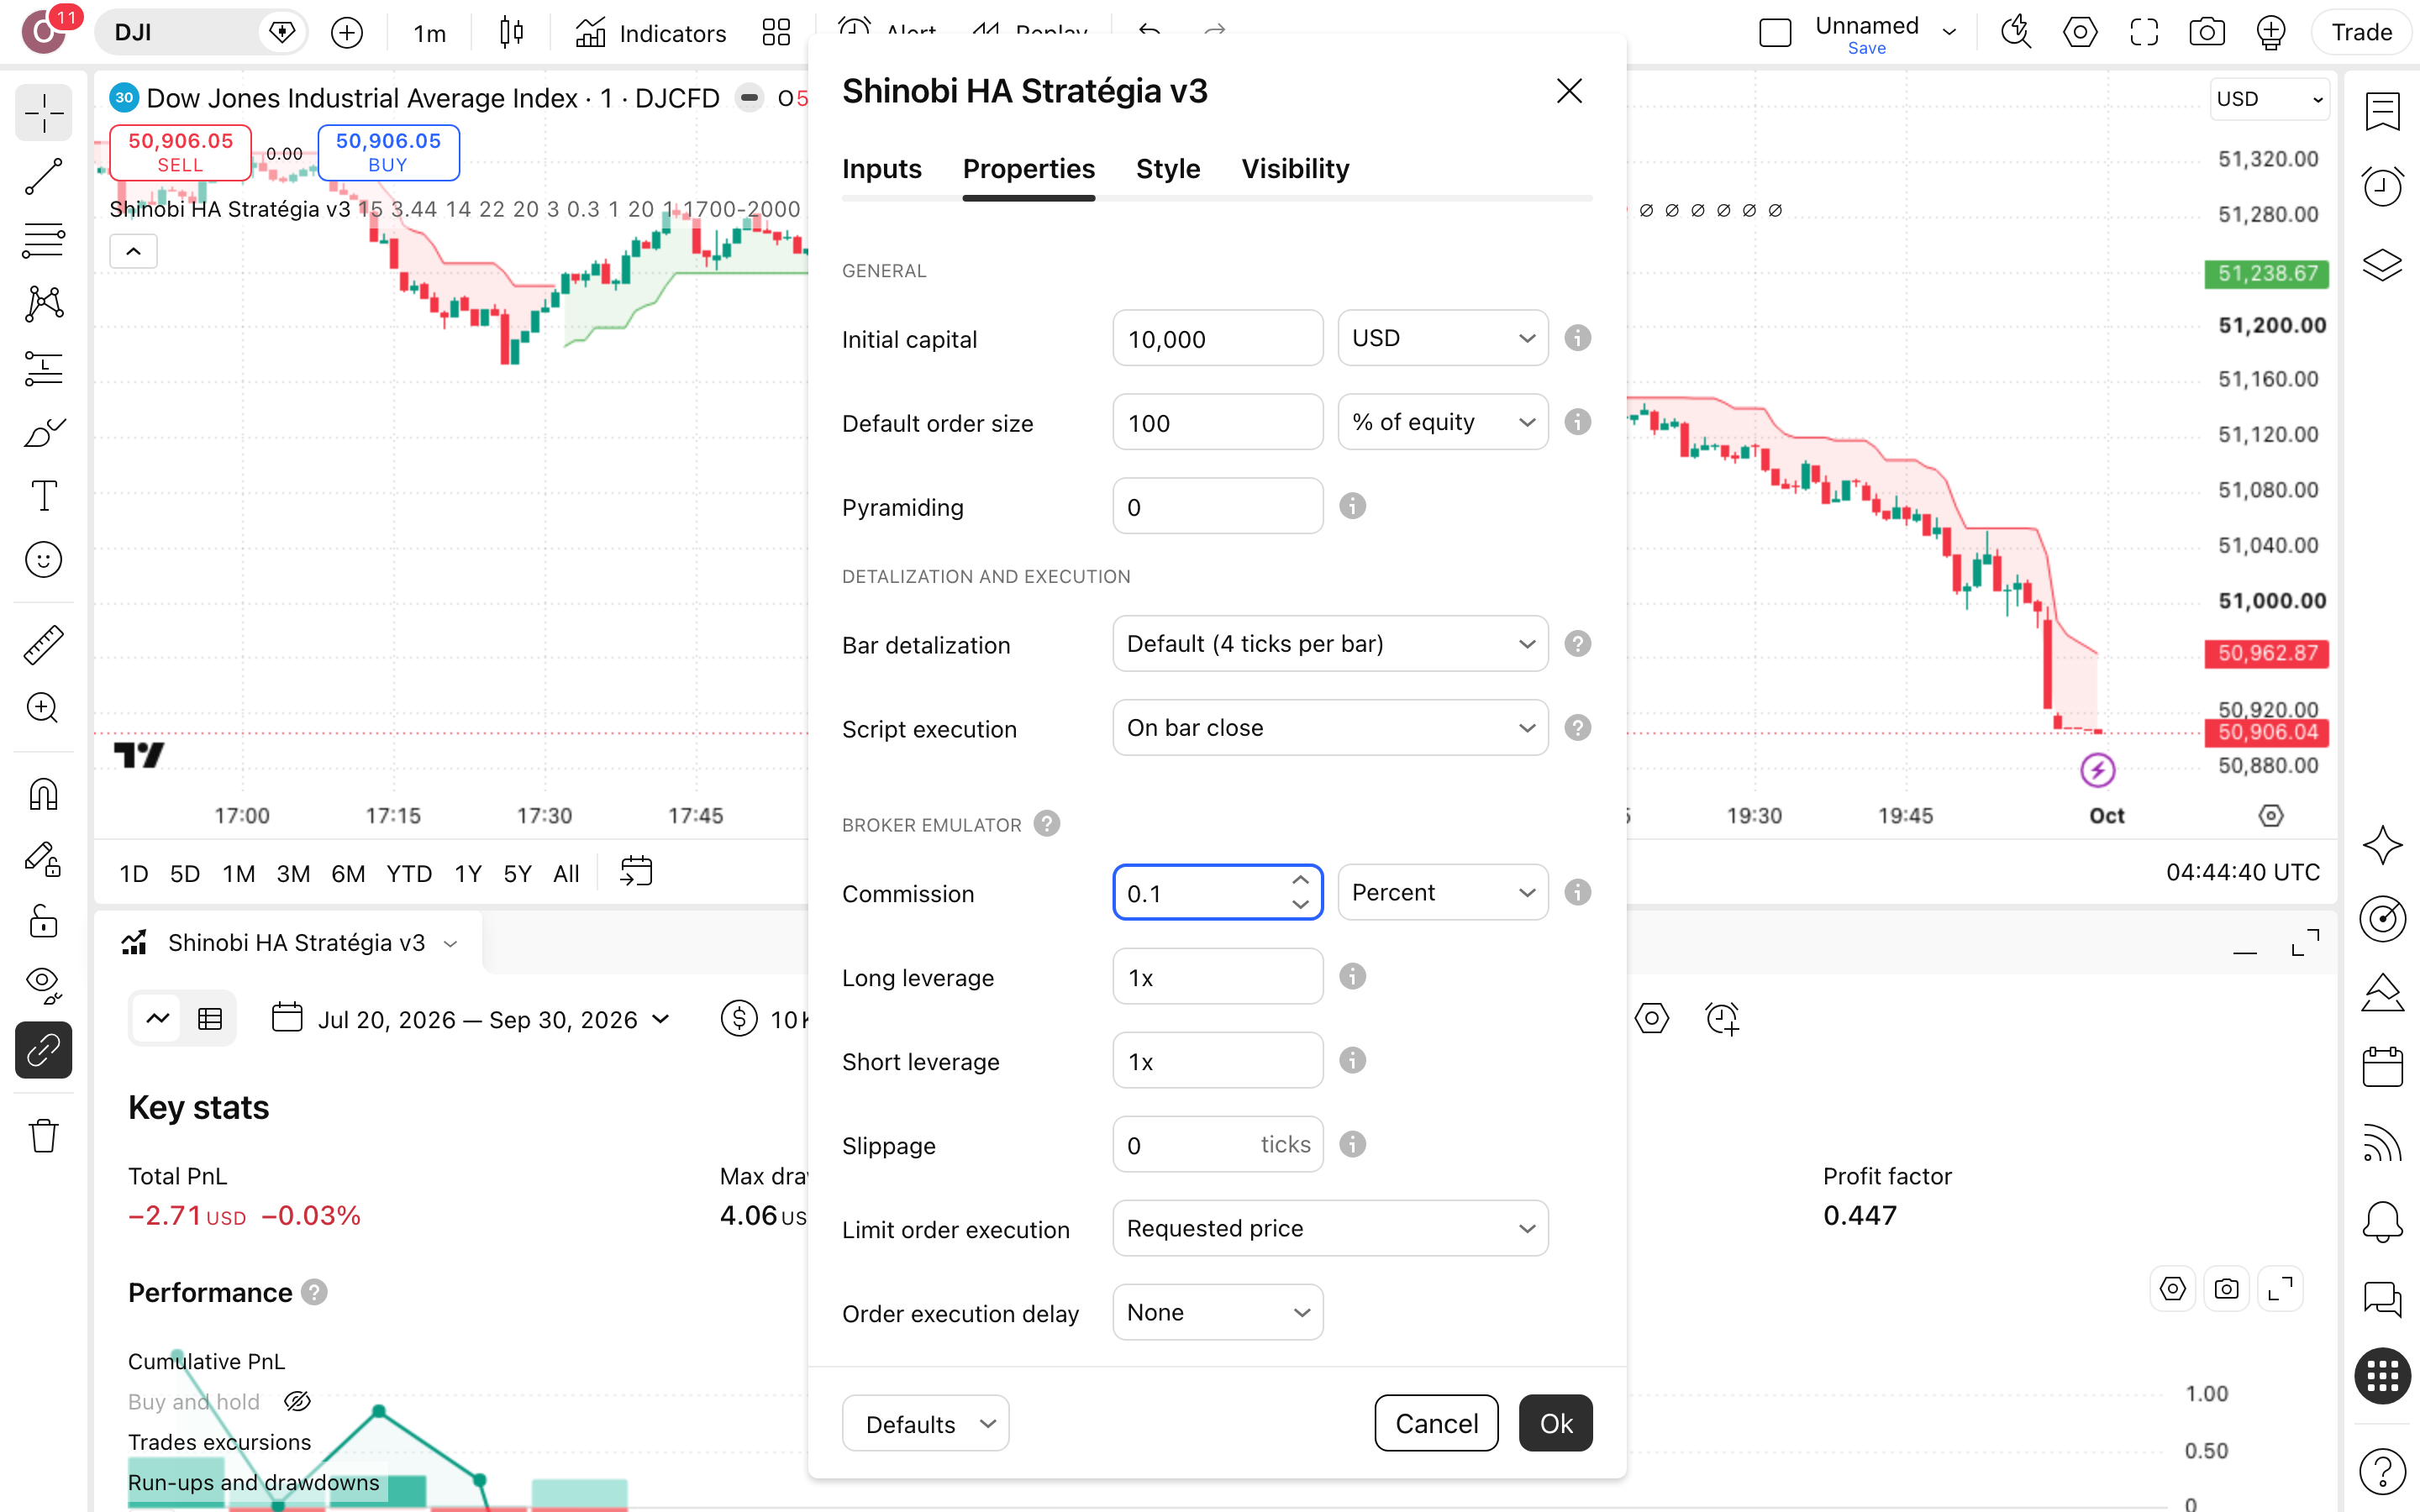
Task: Activate the magnet mode tool
Action: pyautogui.click(x=43, y=795)
